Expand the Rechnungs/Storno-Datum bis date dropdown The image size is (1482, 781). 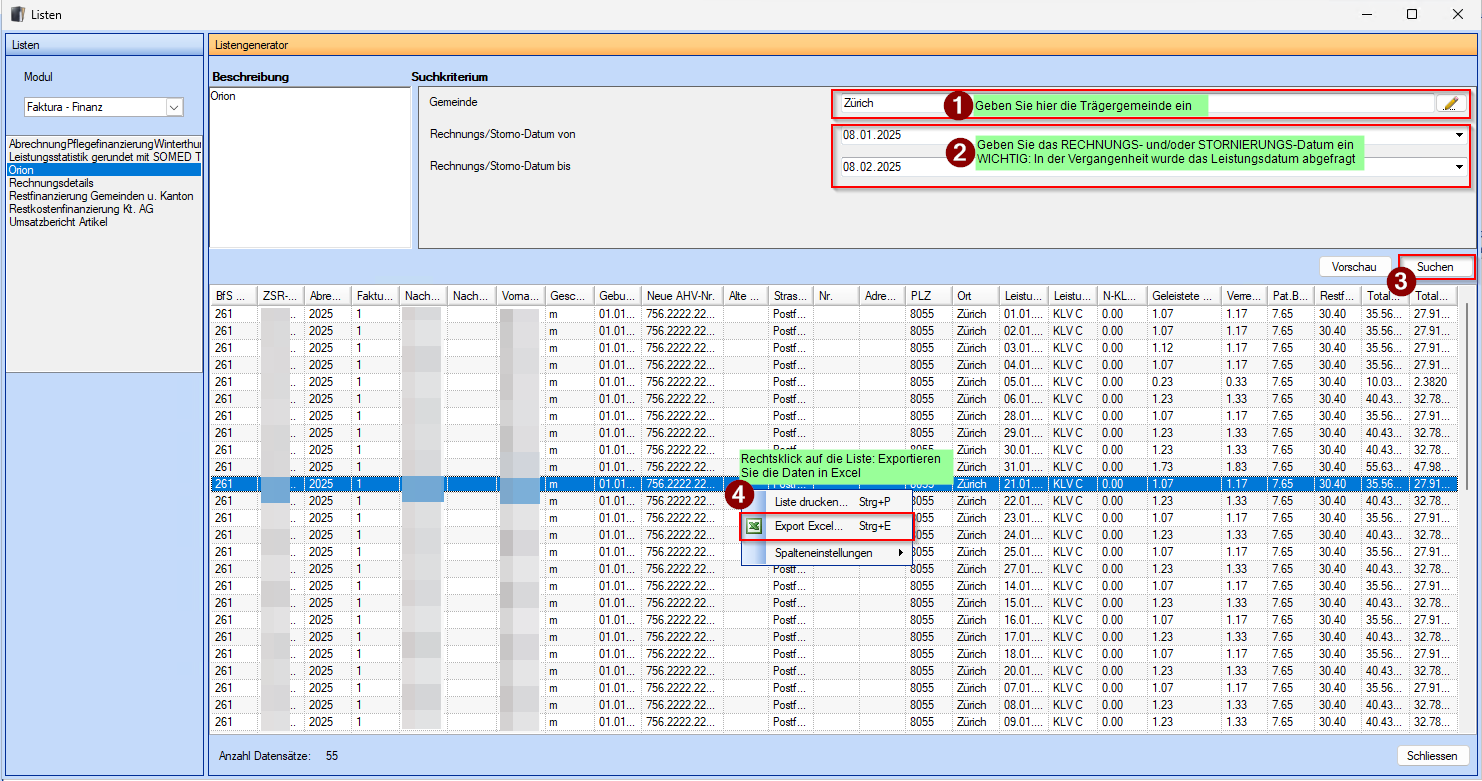click(x=1459, y=167)
